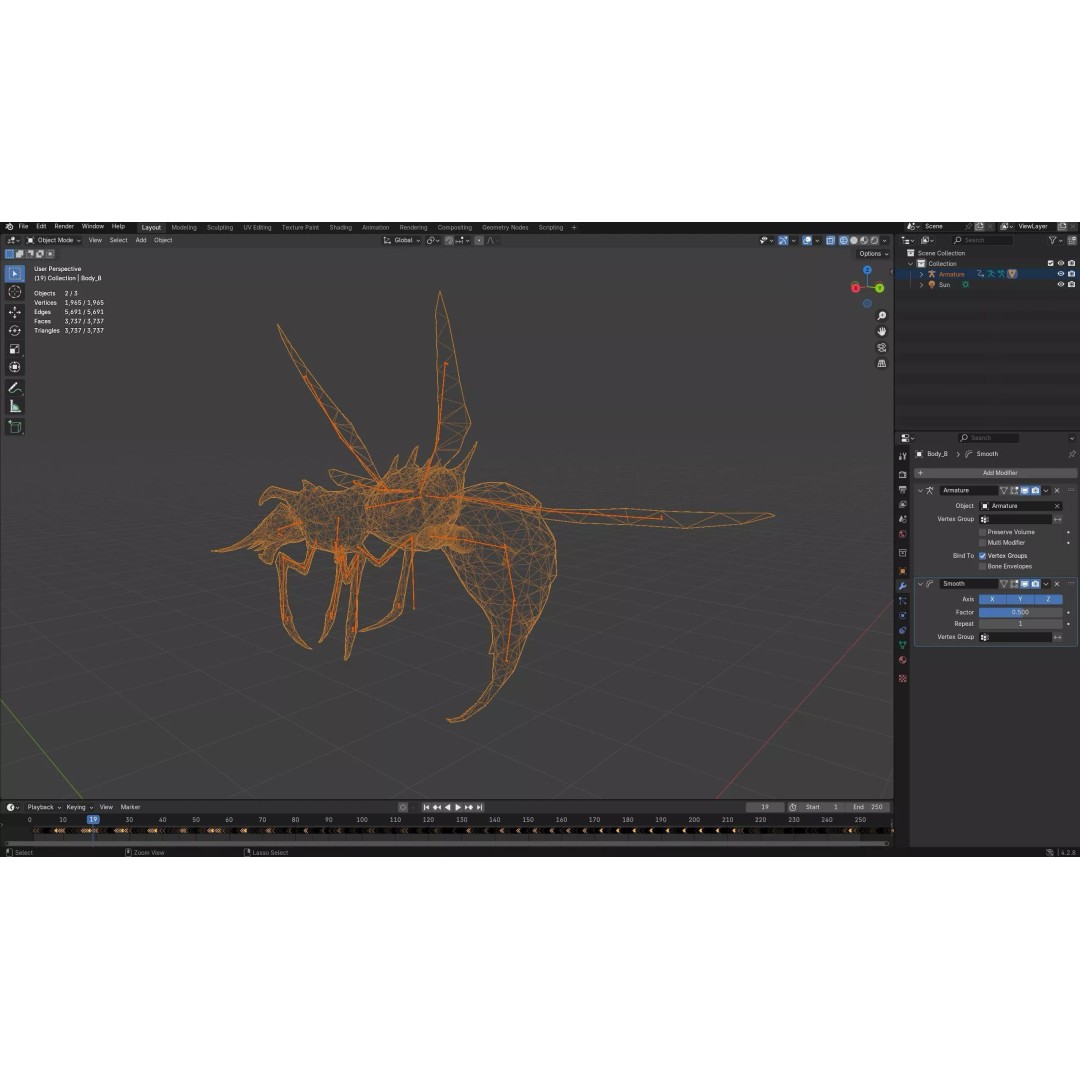This screenshot has width=1080, height=1080.
Task: Select the Move tool
Action: [x=14, y=312]
